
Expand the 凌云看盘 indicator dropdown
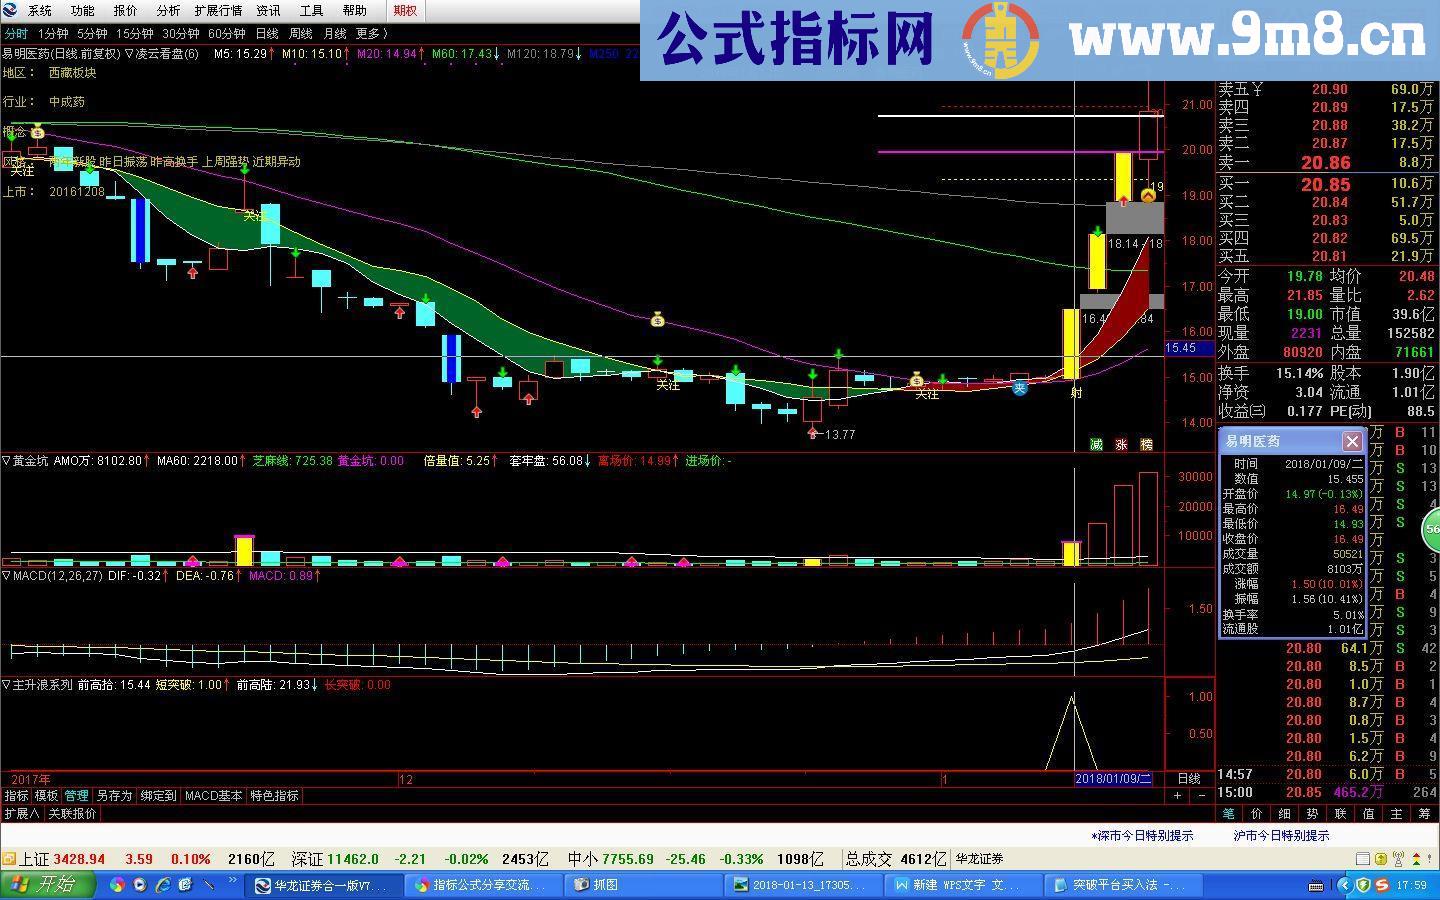(129, 54)
